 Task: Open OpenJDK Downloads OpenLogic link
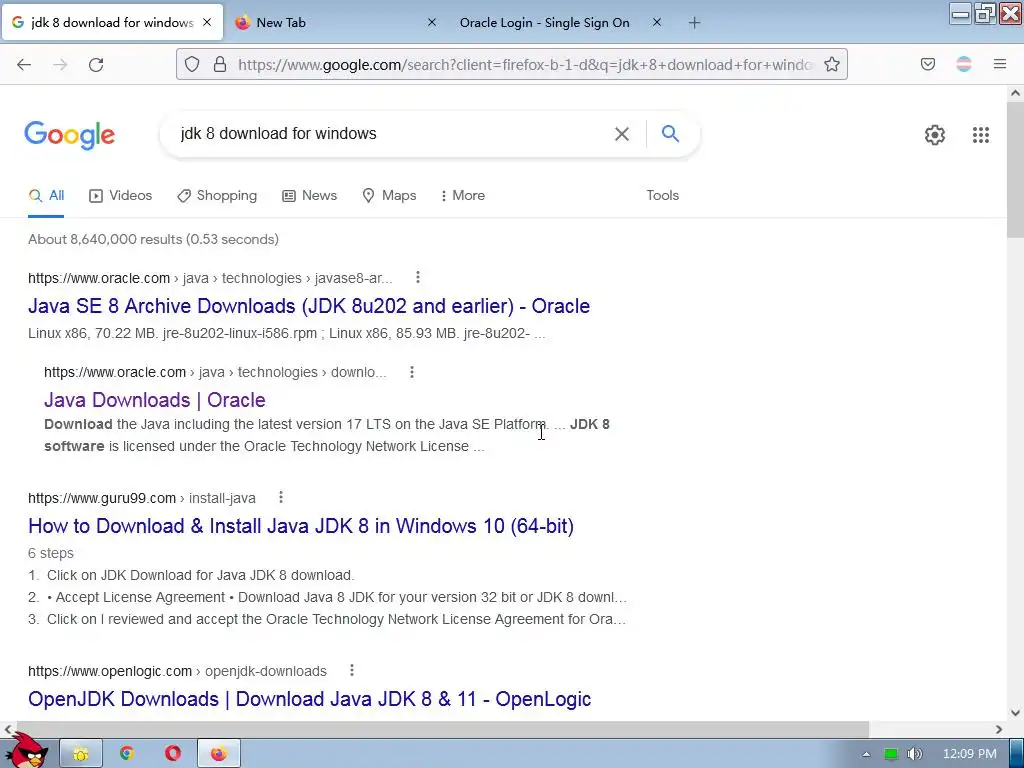coord(310,699)
